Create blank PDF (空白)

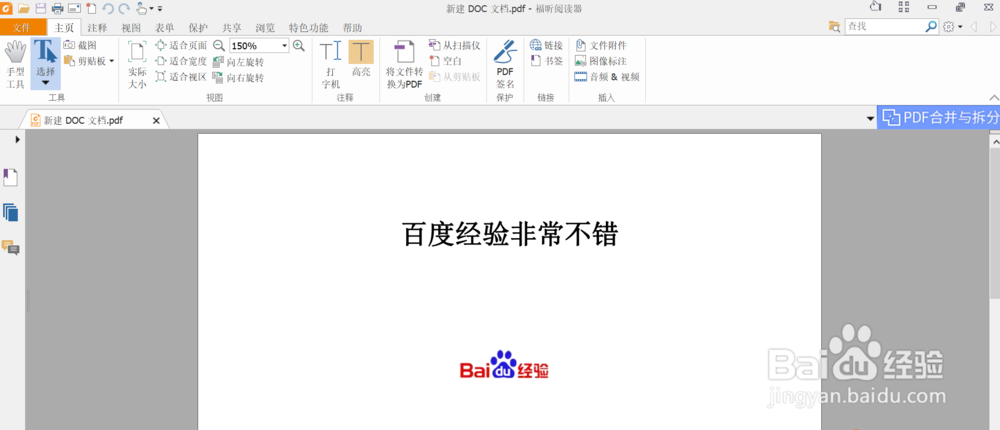445,61
